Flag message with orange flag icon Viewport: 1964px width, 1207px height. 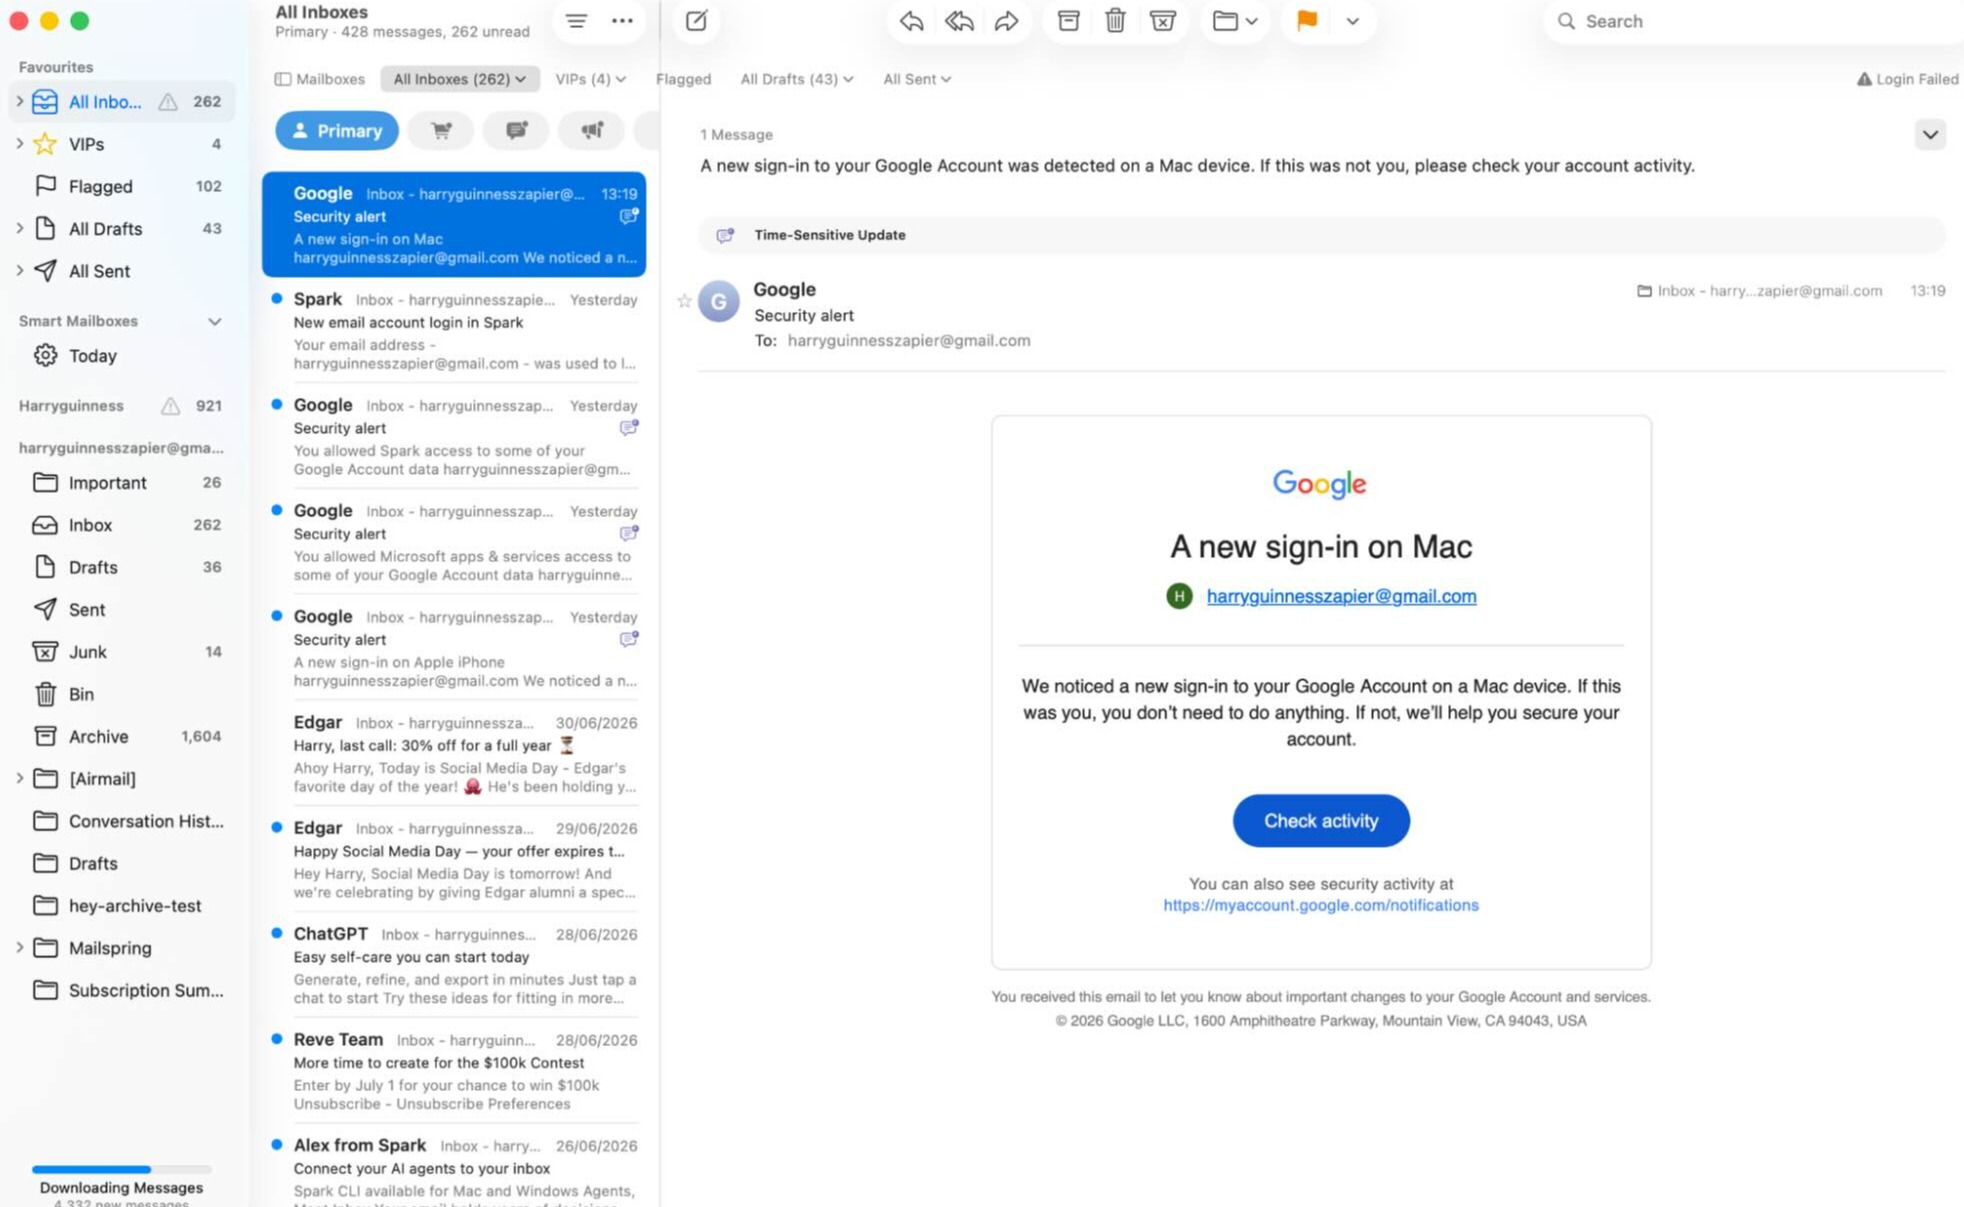tap(1306, 21)
